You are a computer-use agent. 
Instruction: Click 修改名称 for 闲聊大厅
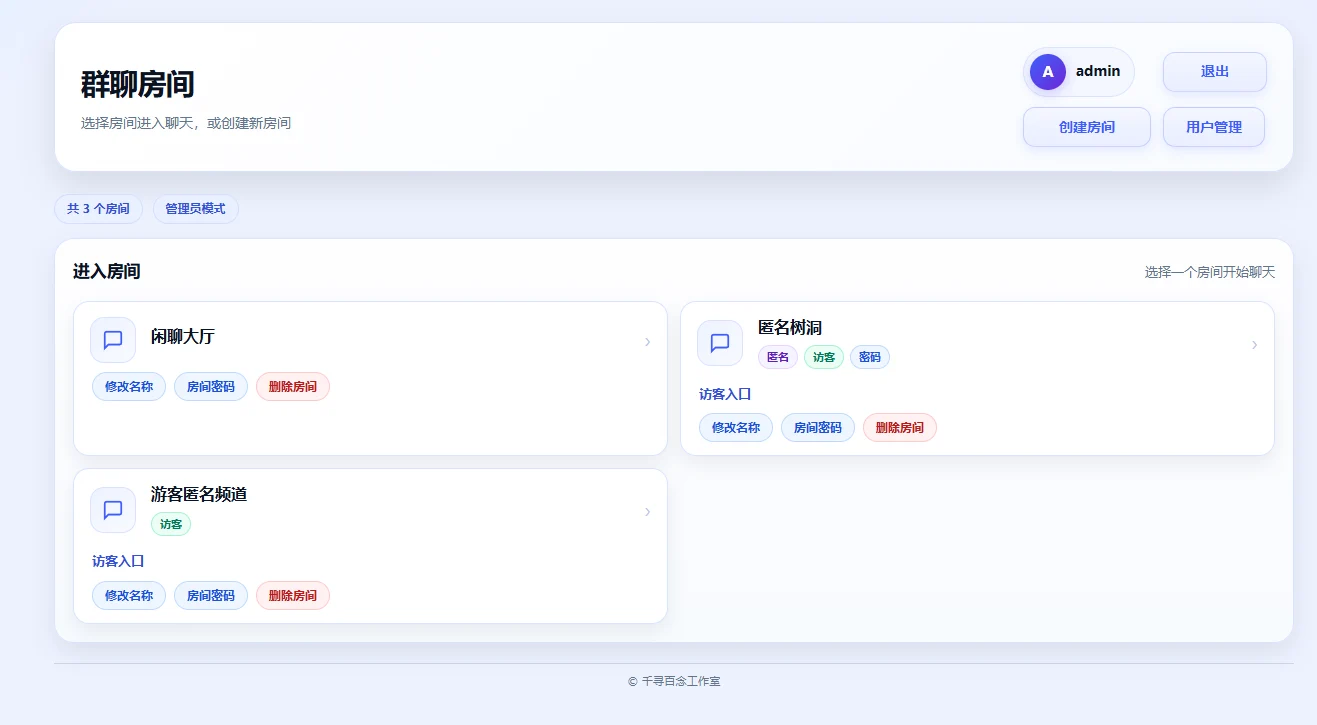pos(129,386)
